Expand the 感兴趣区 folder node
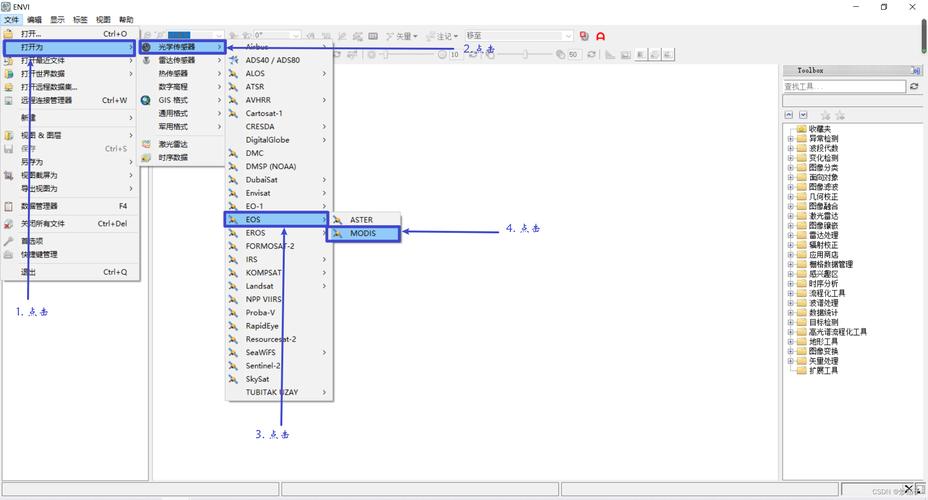 tap(791, 274)
